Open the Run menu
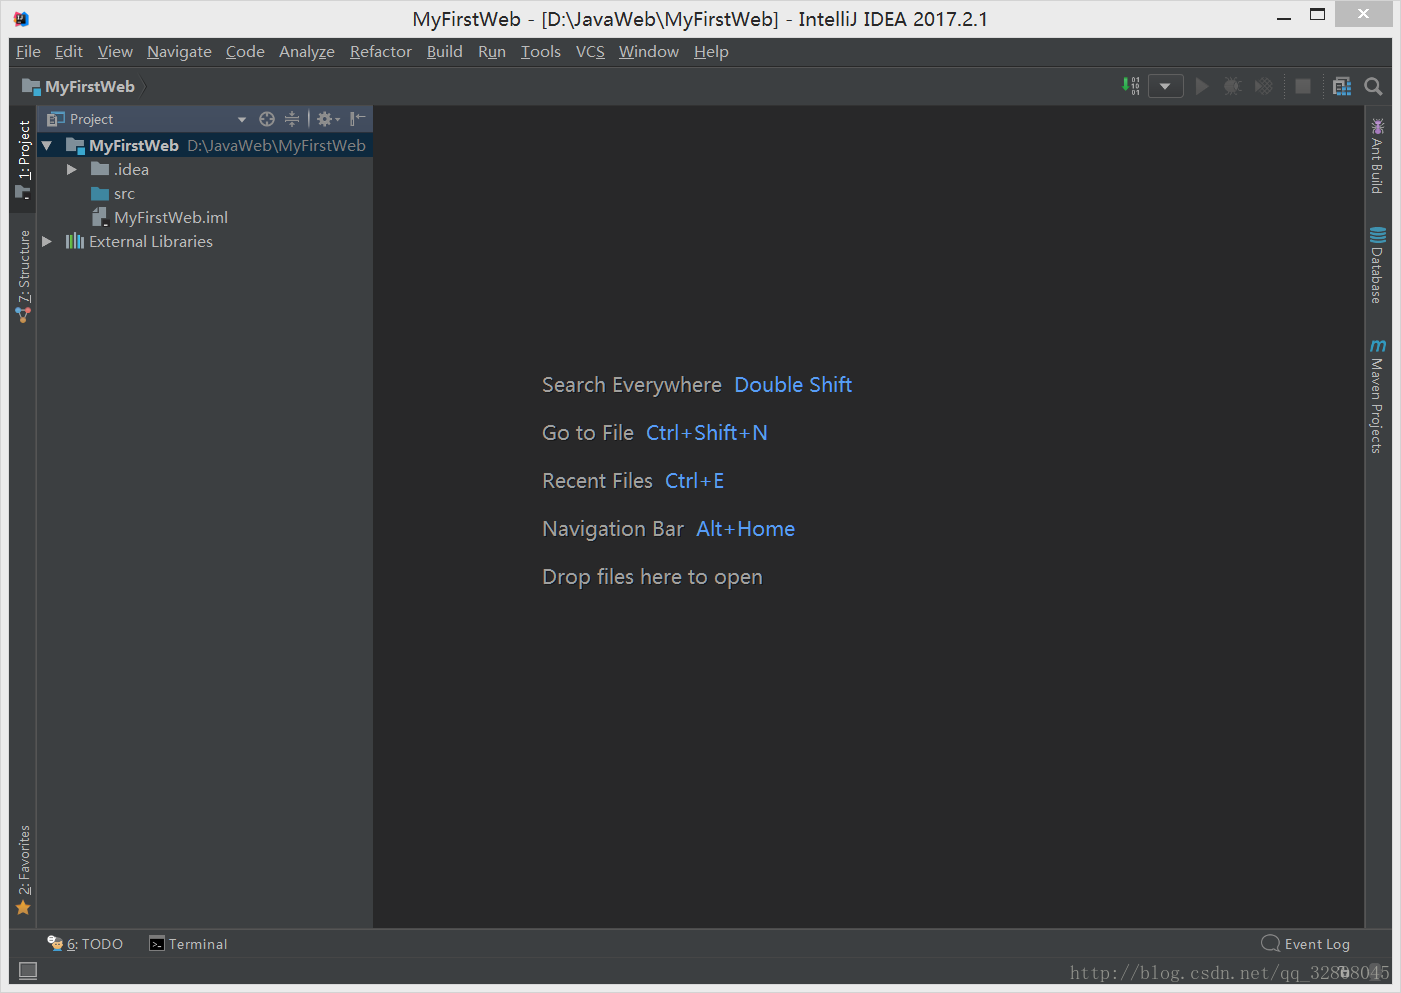 coord(492,51)
